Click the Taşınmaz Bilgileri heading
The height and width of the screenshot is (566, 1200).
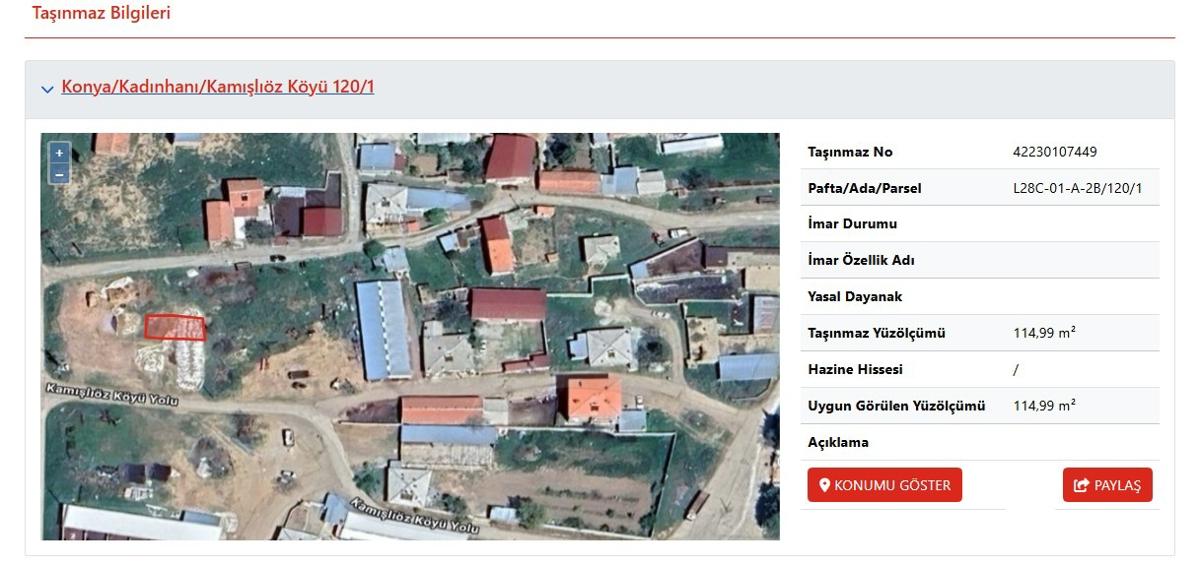click(101, 13)
